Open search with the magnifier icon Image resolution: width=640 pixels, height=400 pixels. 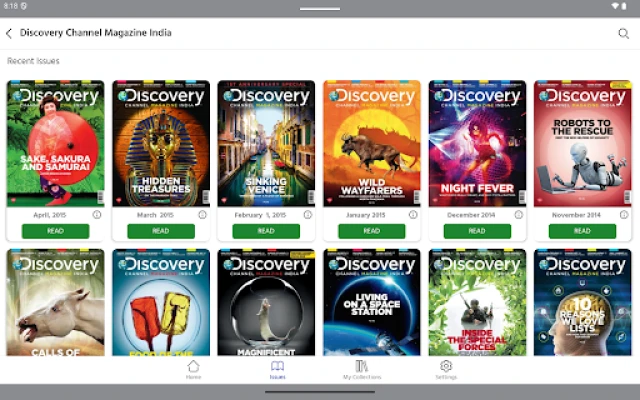click(623, 33)
